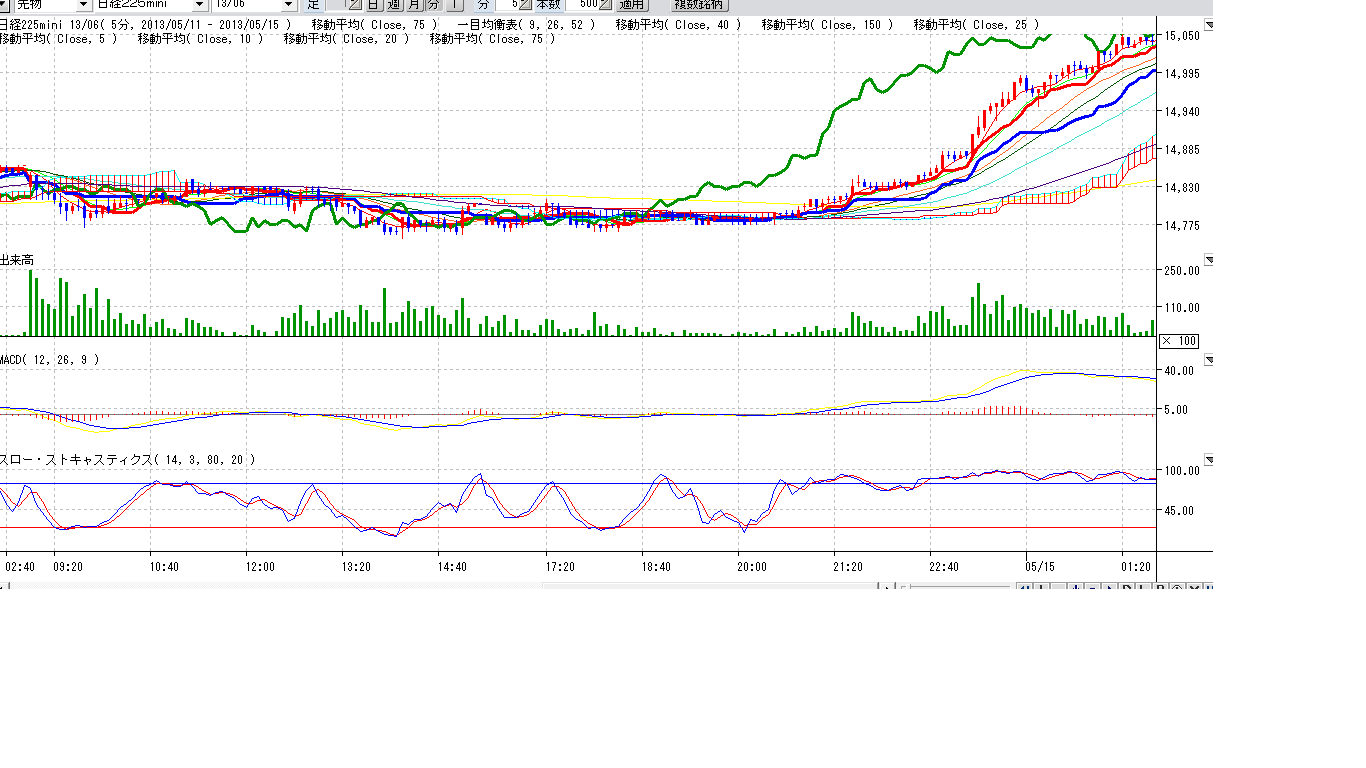Image resolution: width=1366 pixels, height=768 pixels.
Task: Open the main price chart triangle menu
Action: pyautogui.click(x=1208, y=23)
